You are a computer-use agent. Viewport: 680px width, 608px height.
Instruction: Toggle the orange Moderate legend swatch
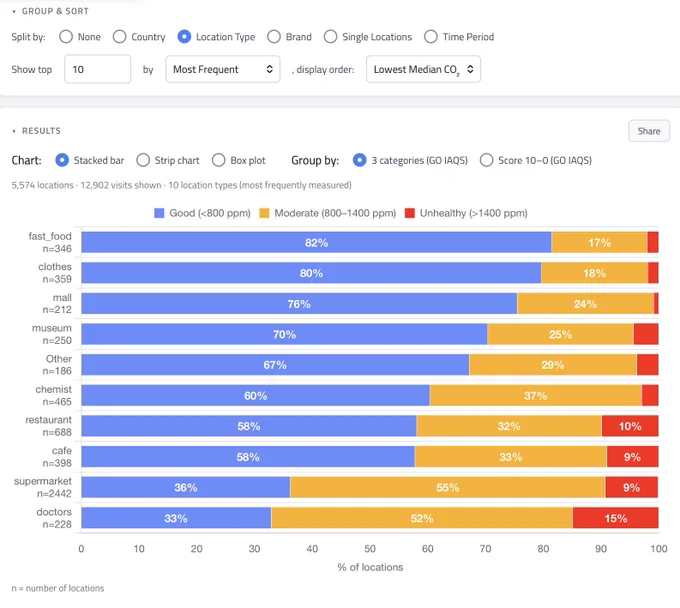pos(264,213)
